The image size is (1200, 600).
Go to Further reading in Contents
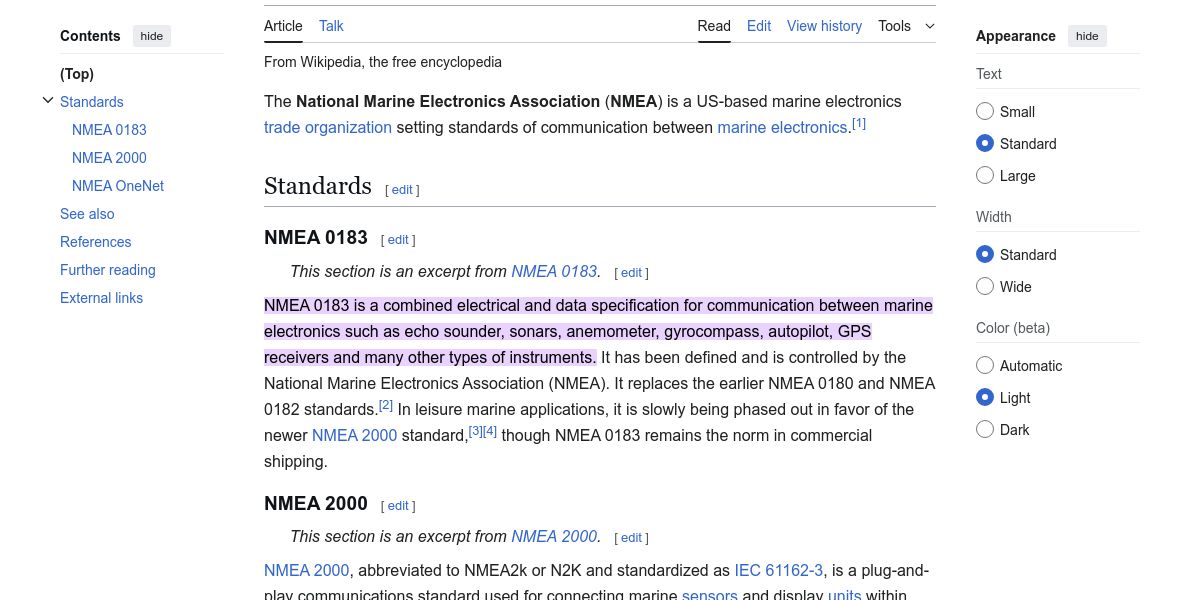[x=108, y=270]
